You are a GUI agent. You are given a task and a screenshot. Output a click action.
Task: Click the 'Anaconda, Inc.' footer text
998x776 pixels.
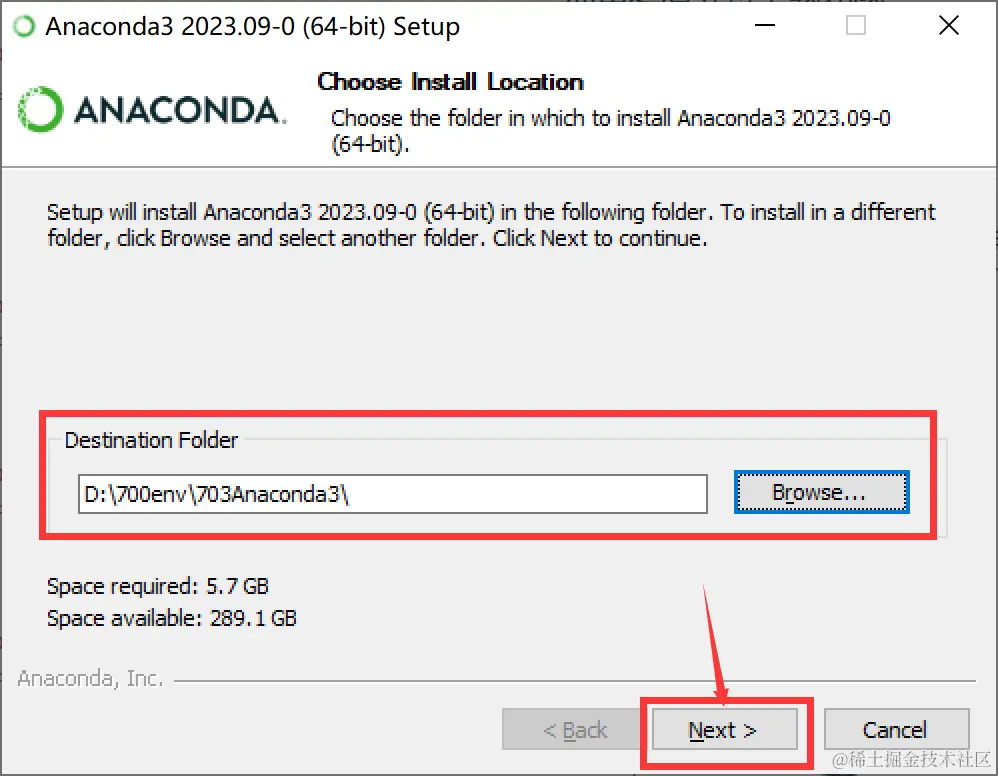(x=90, y=679)
